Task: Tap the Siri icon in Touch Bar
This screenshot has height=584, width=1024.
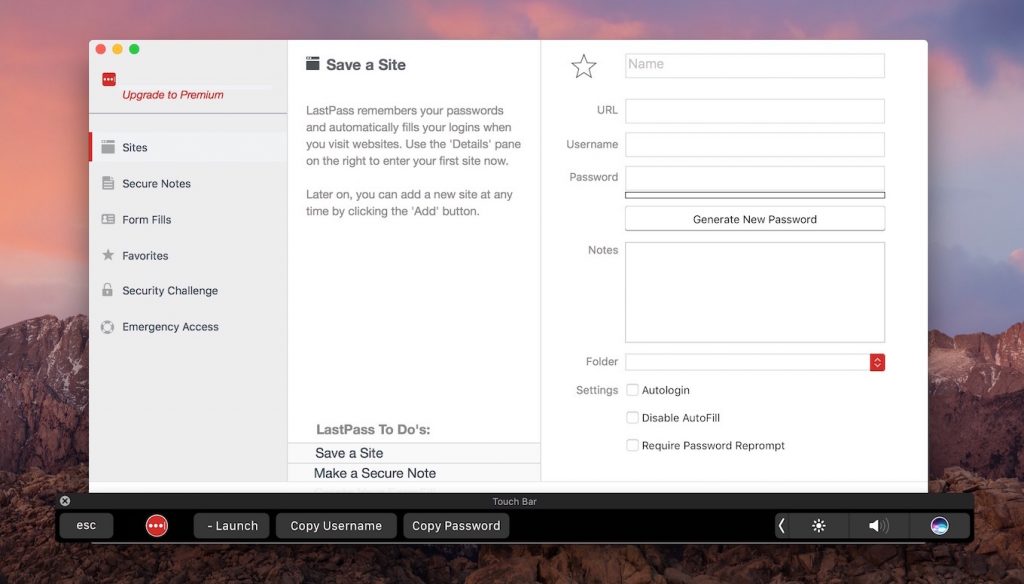Action: (939, 526)
